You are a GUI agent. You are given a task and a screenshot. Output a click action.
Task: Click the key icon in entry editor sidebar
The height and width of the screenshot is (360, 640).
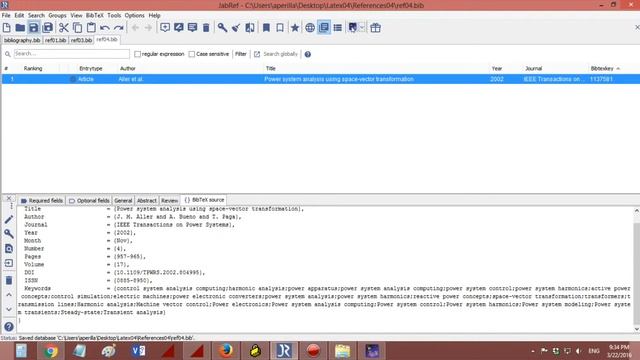(9, 234)
